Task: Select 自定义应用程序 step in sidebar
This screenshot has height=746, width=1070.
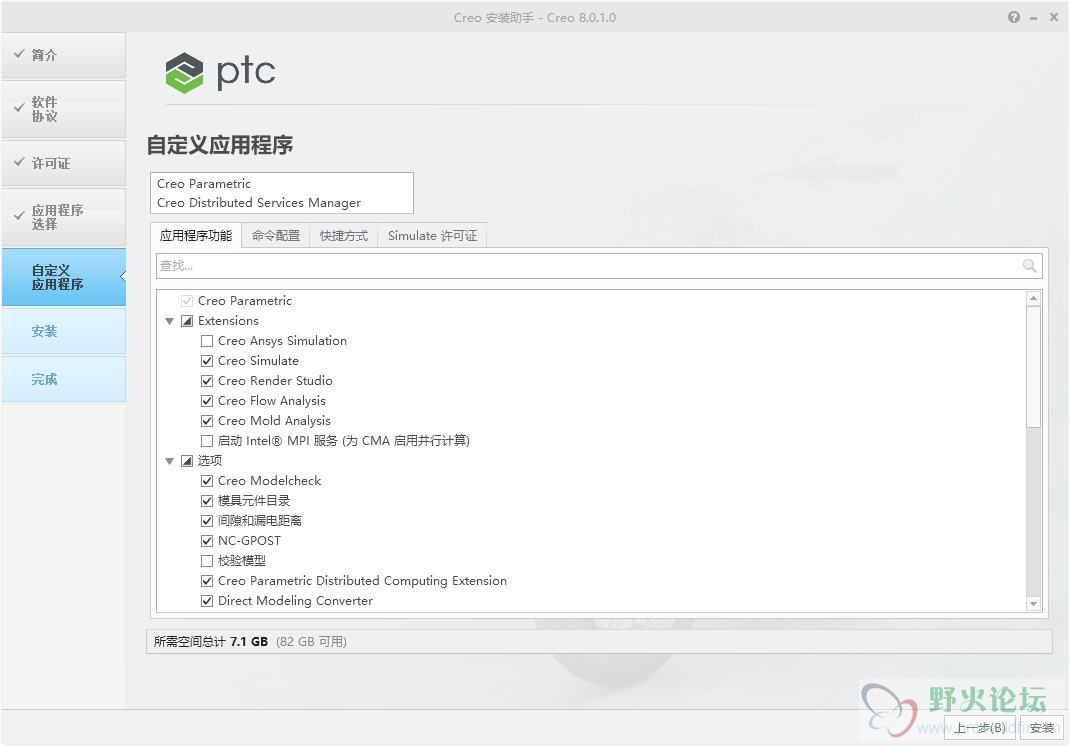Action: point(63,277)
